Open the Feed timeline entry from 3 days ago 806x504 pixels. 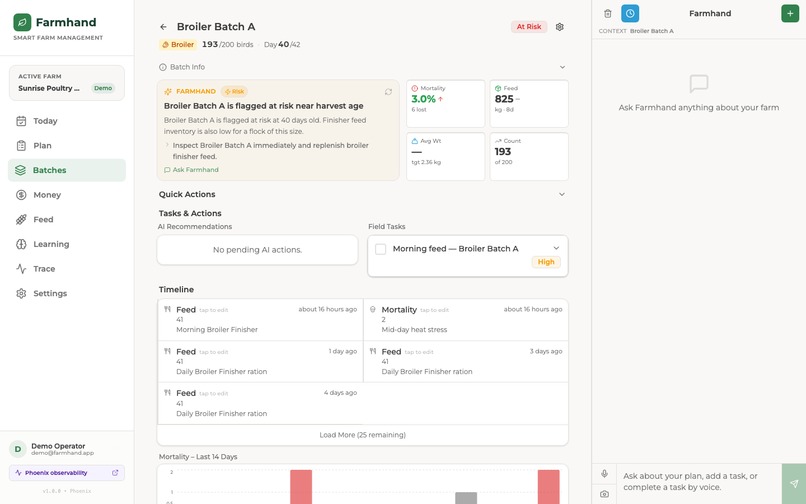tap(466, 362)
